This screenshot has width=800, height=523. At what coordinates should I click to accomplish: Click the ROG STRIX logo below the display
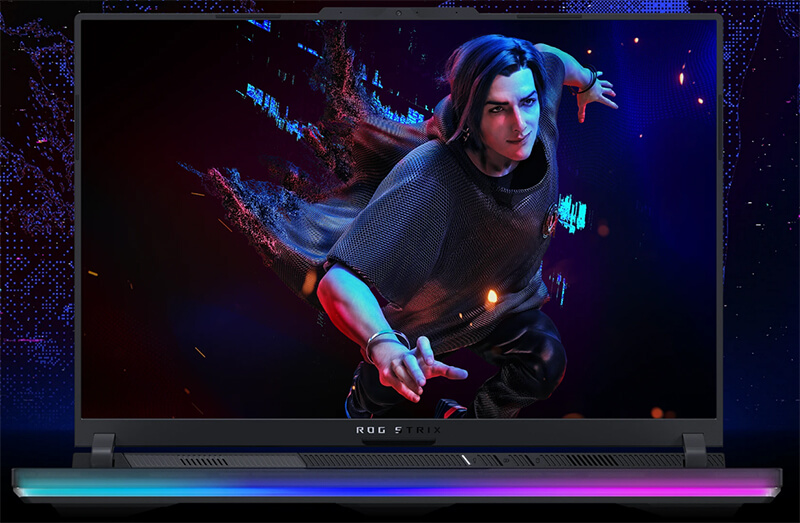pyautogui.click(x=398, y=430)
